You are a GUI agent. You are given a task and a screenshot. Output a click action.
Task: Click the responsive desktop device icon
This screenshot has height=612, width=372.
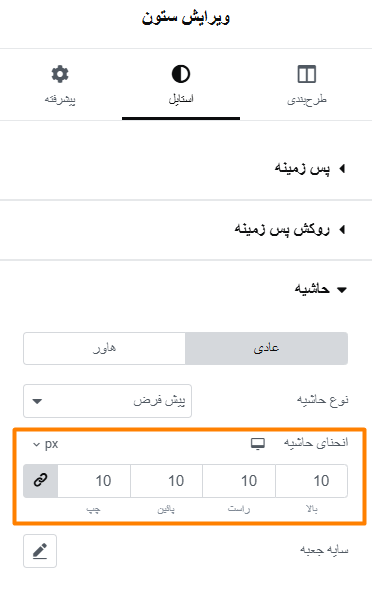coord(258,444)
